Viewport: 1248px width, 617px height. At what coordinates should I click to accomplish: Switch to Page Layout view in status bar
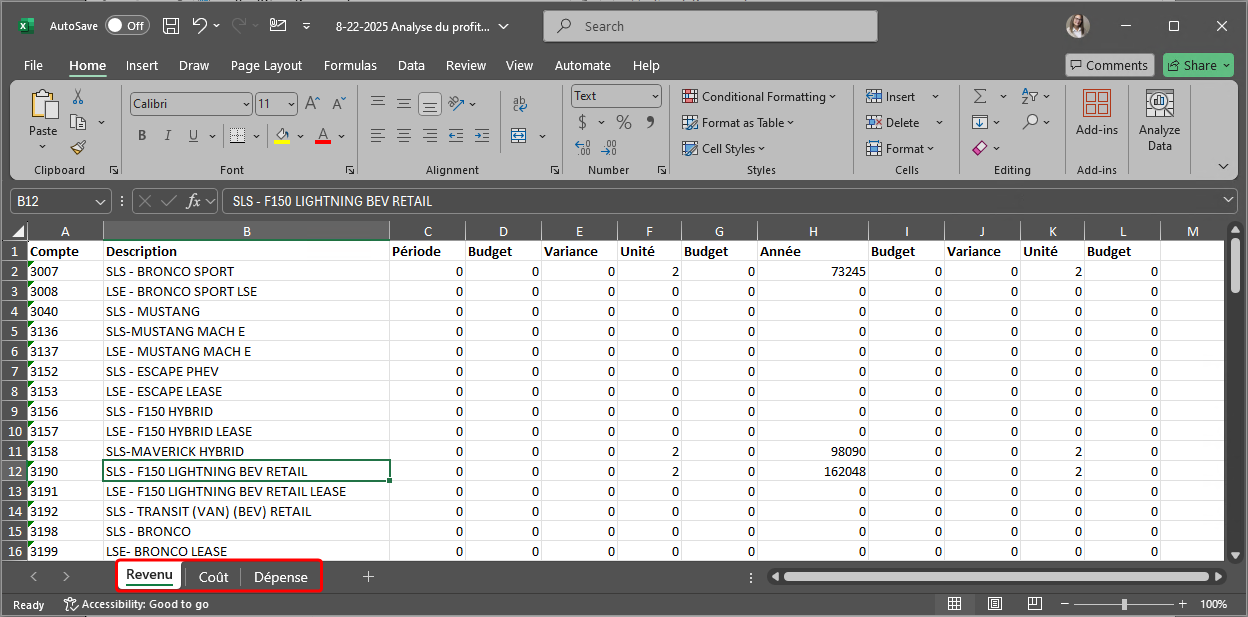pos(994,604)
